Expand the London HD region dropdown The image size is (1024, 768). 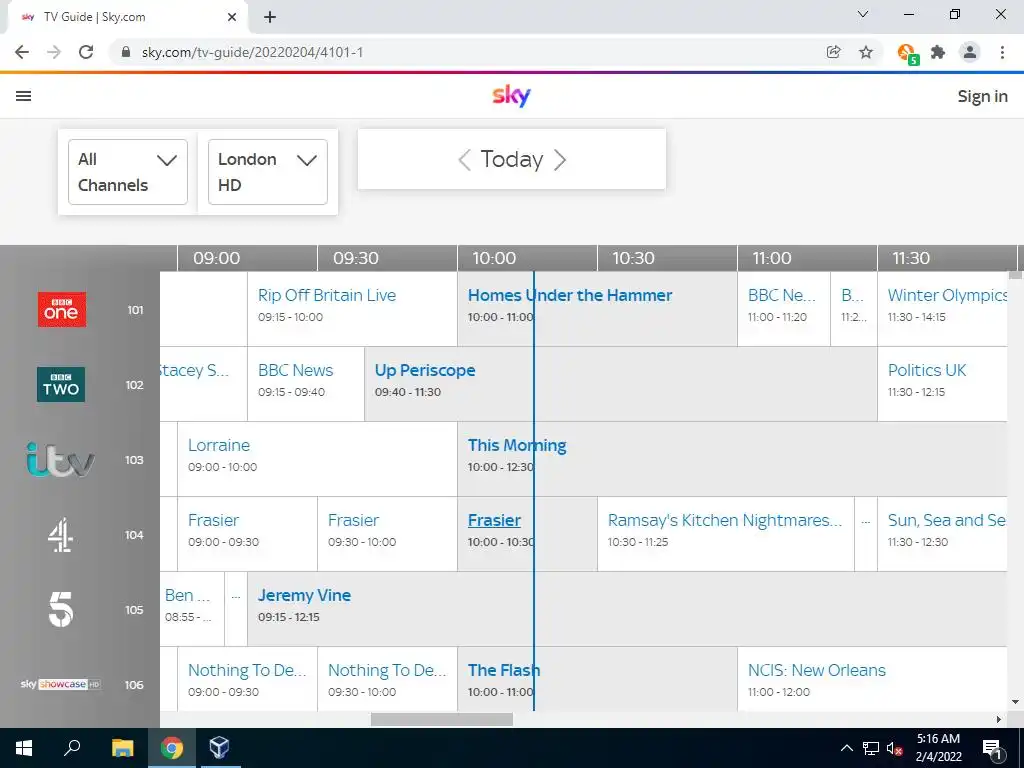coord(268,172)
